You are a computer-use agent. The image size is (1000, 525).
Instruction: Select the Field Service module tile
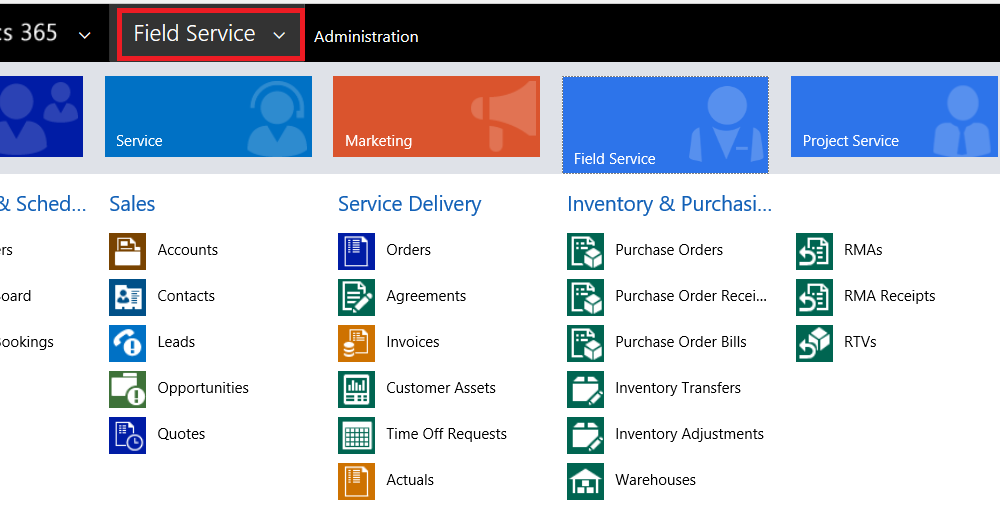pyautogui.click(x=665, y=124)
